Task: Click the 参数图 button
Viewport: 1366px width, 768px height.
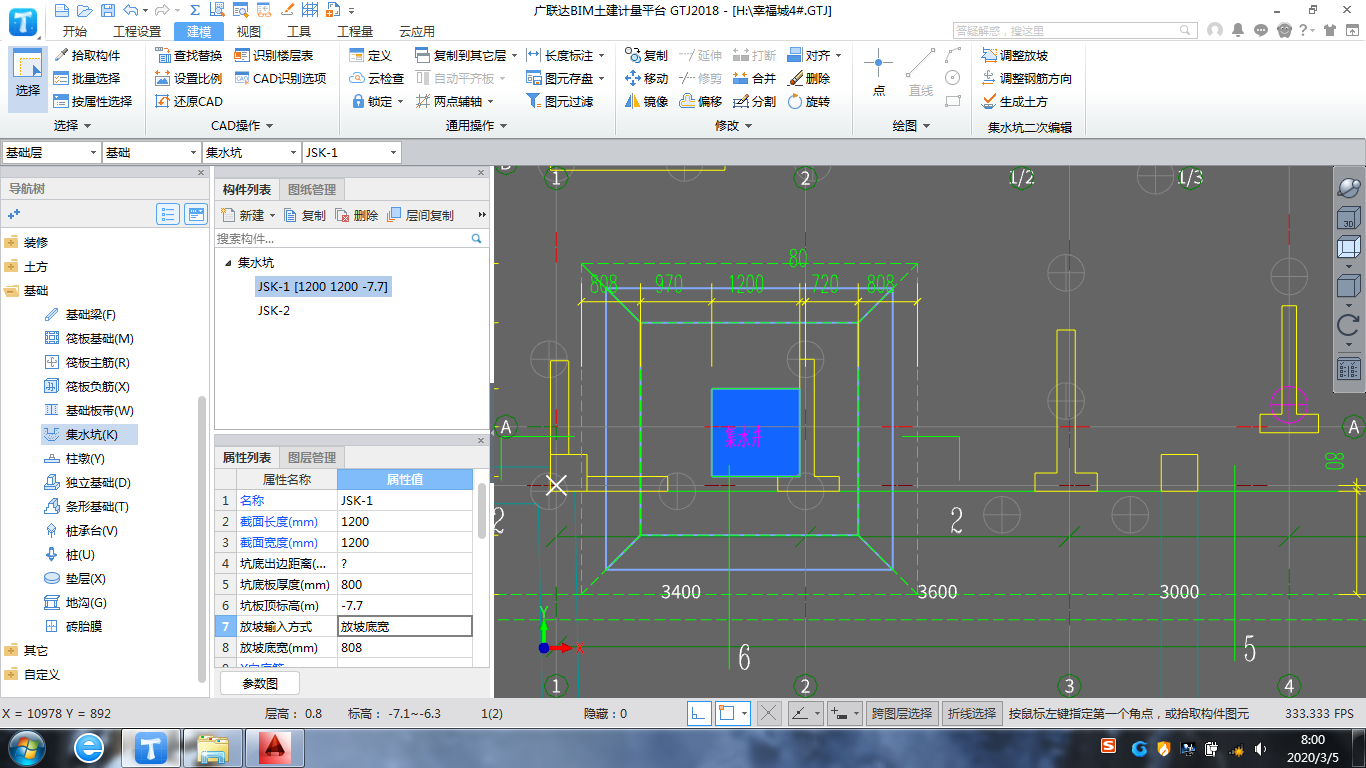Action: point(260,683)
